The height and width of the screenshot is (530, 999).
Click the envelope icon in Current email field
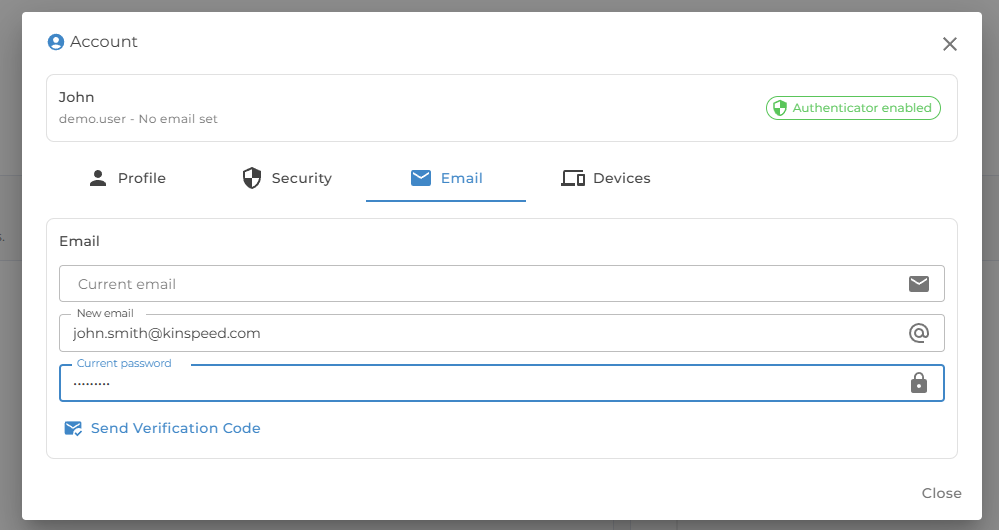(919, 283)
